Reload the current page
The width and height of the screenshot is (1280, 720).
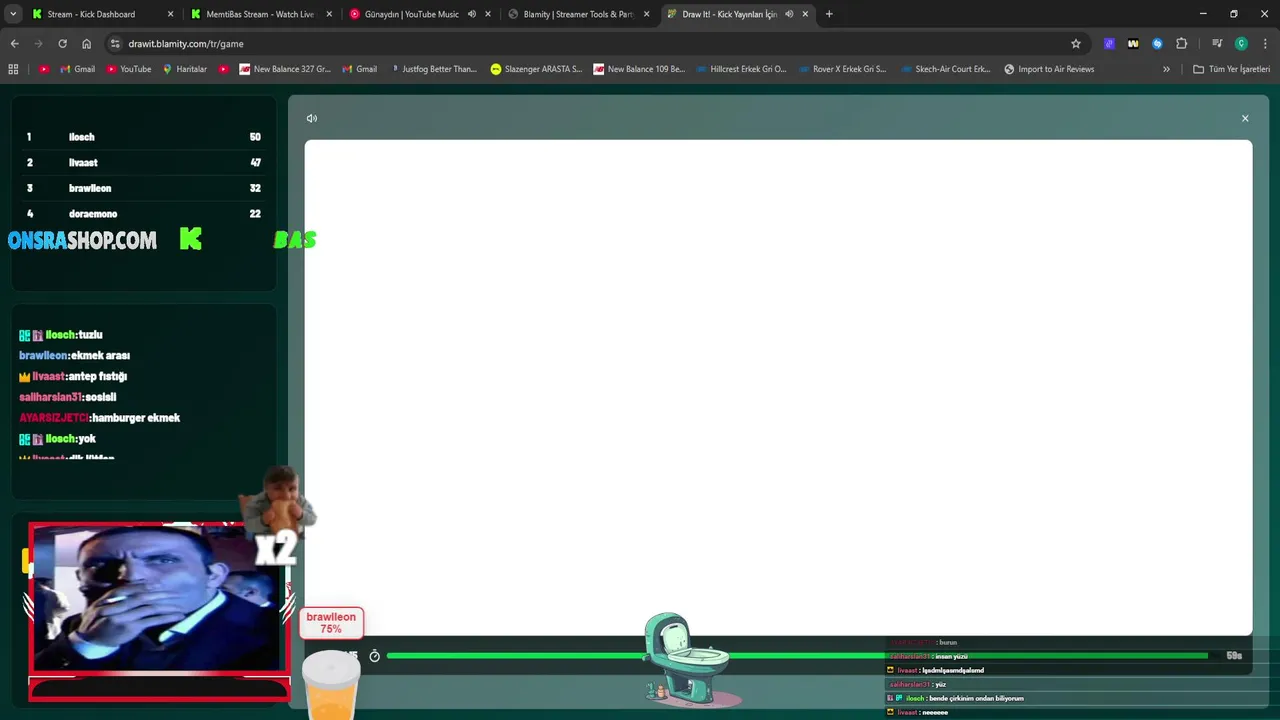(62, 44)
